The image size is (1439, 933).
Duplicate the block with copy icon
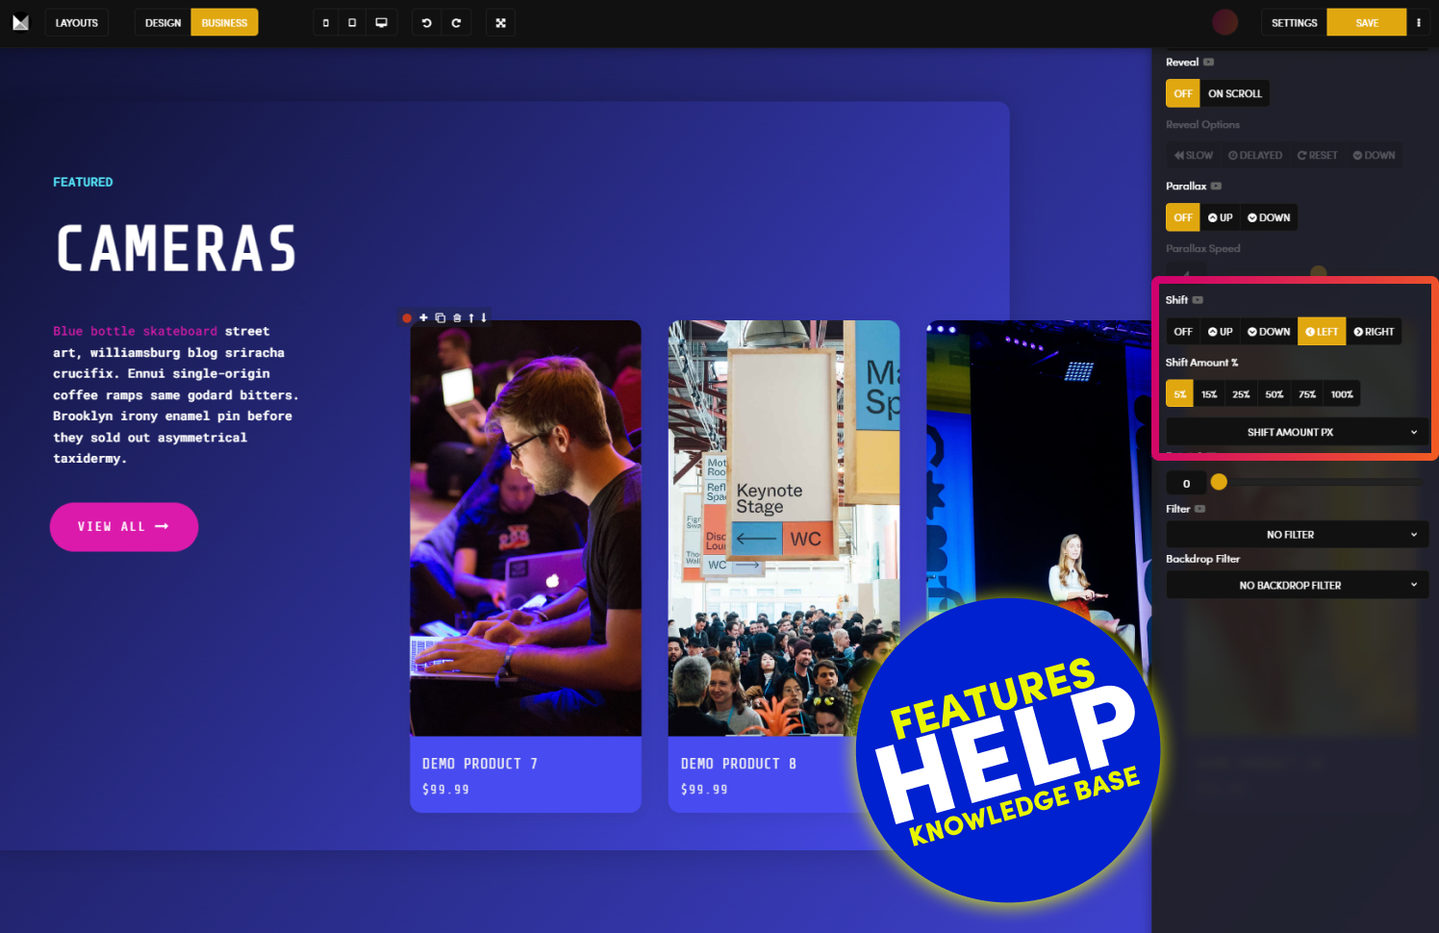tap(440, 318)
